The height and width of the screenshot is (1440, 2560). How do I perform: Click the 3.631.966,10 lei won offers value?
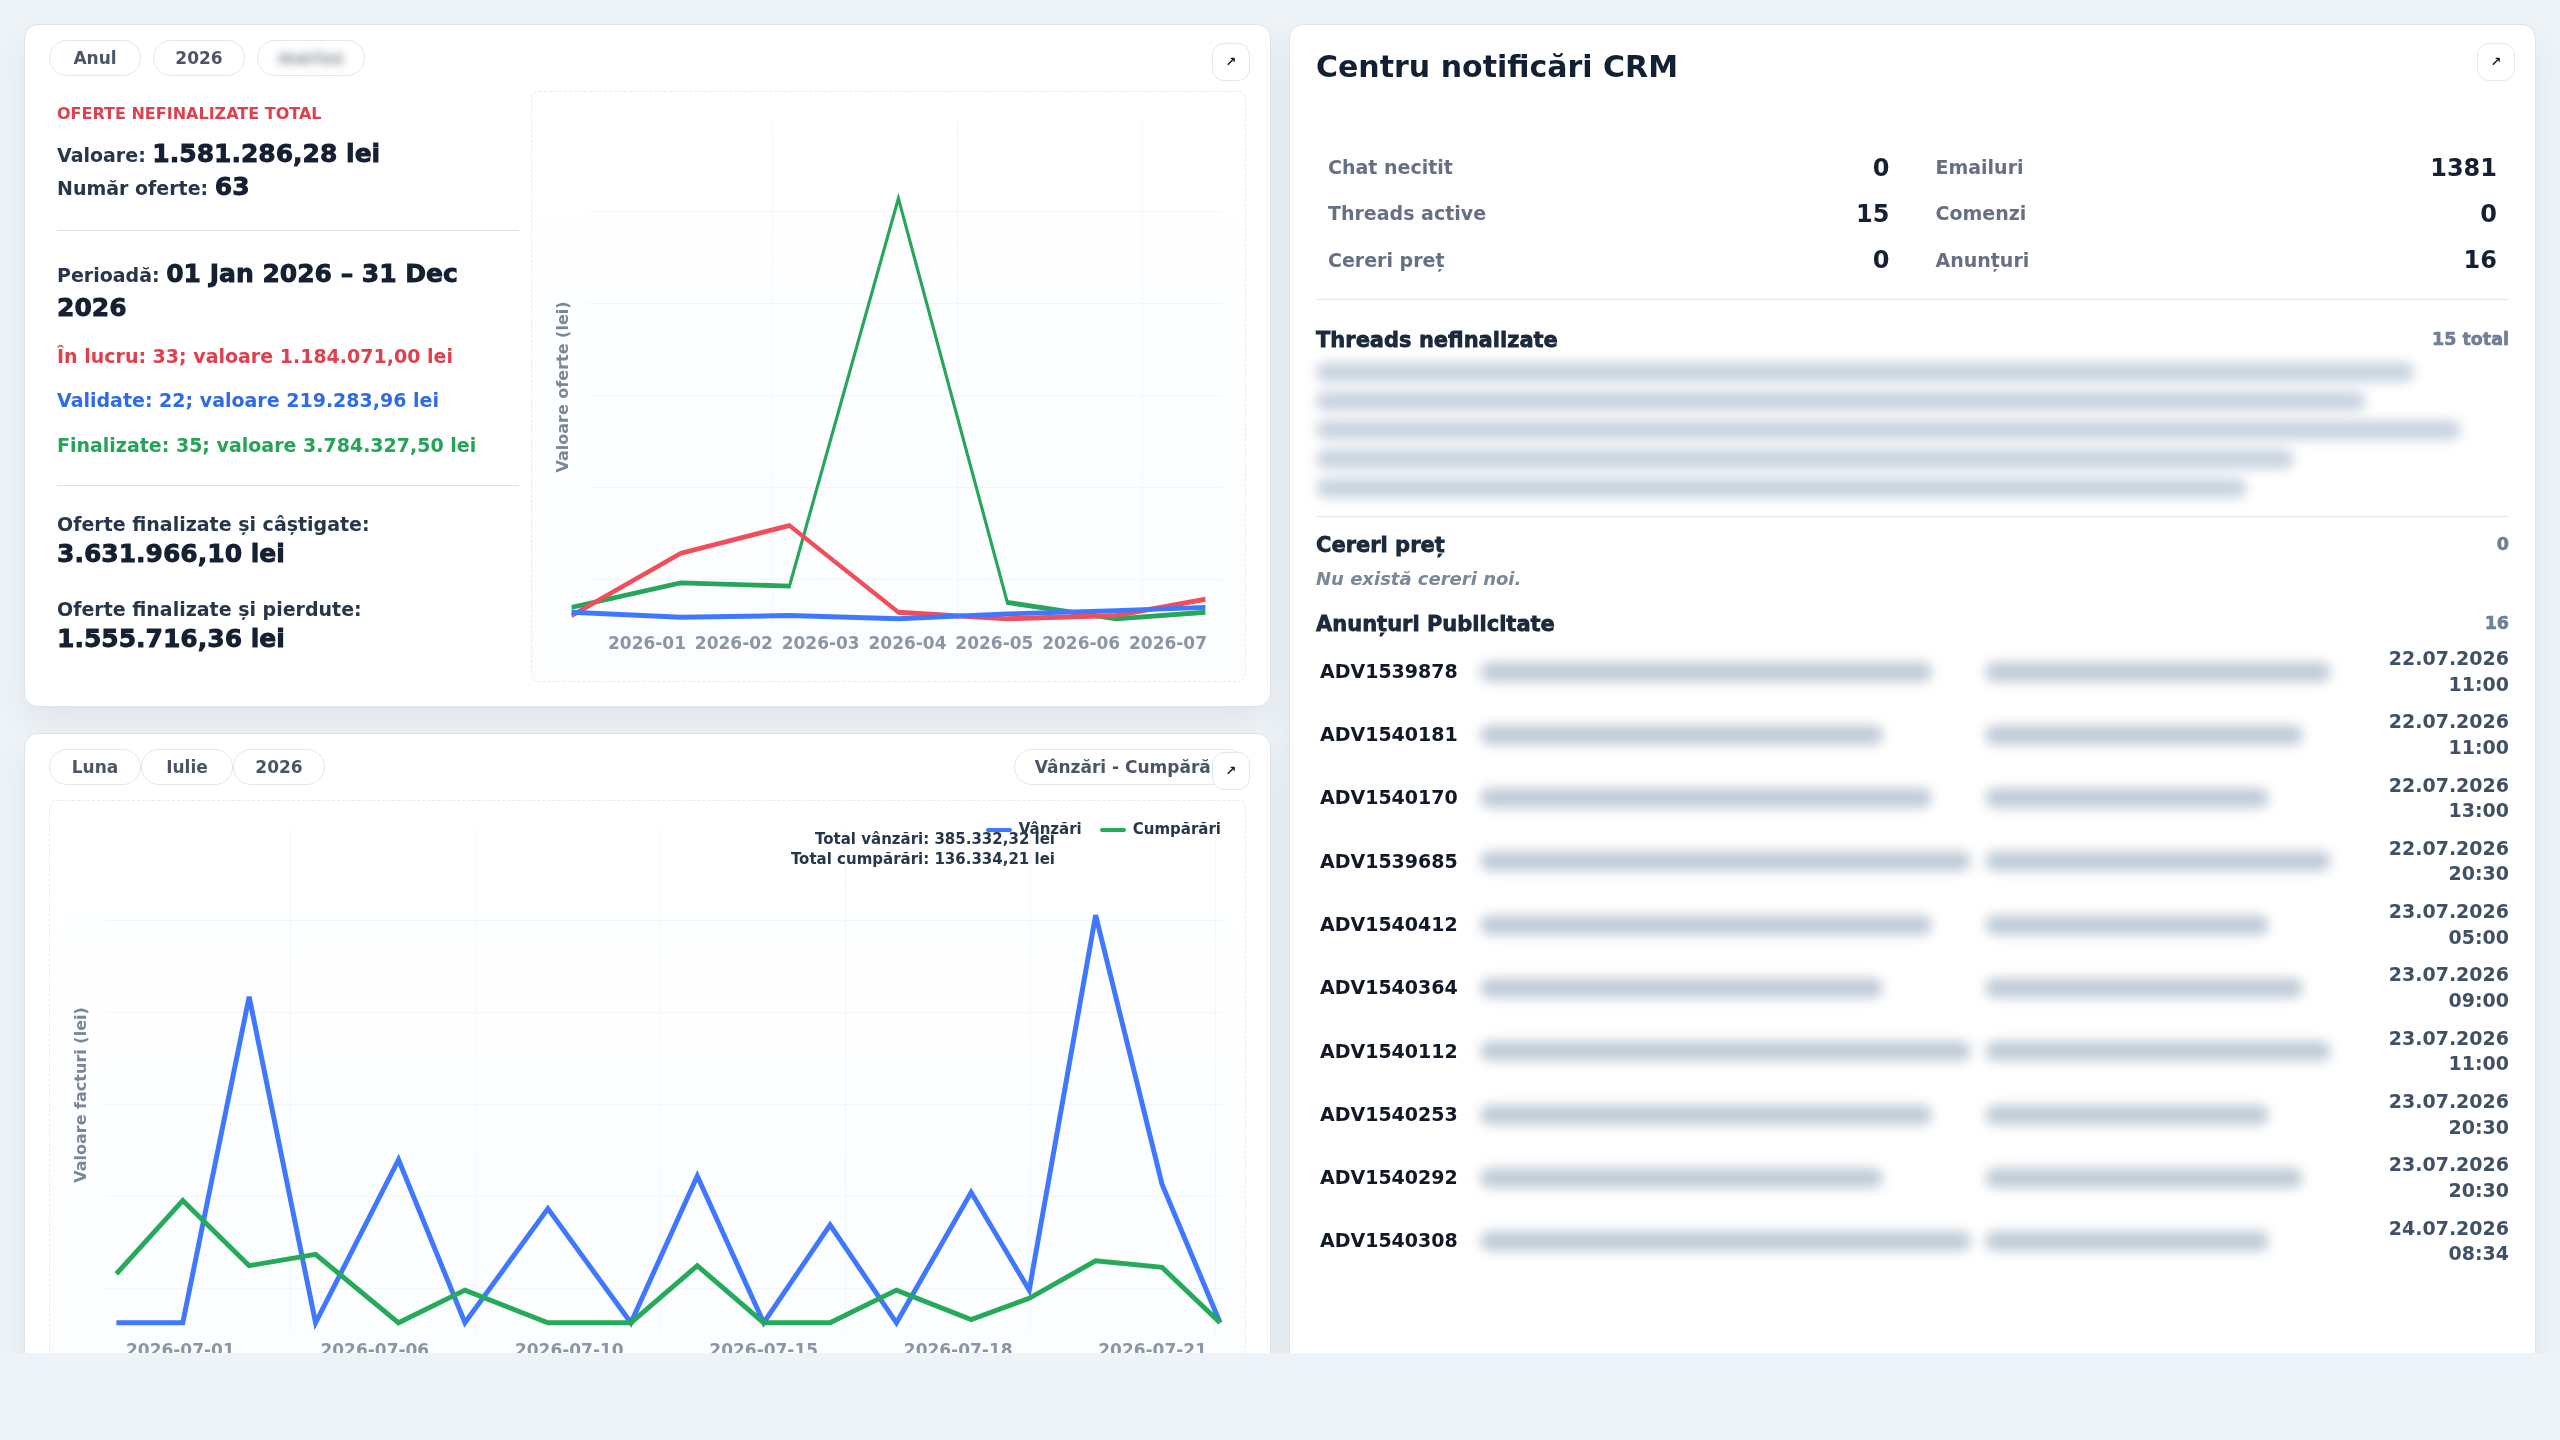point(171,554)
